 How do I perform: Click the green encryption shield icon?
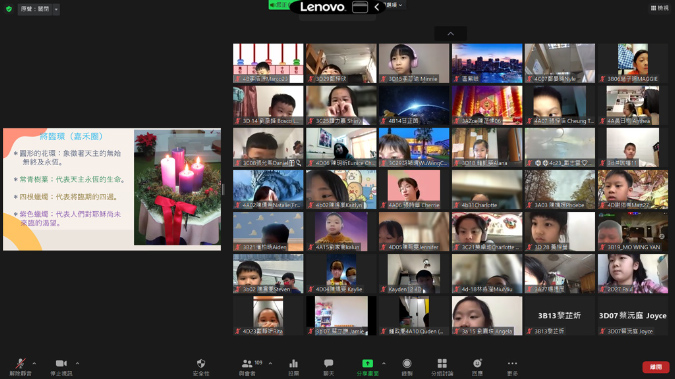[x=9, y=9]
